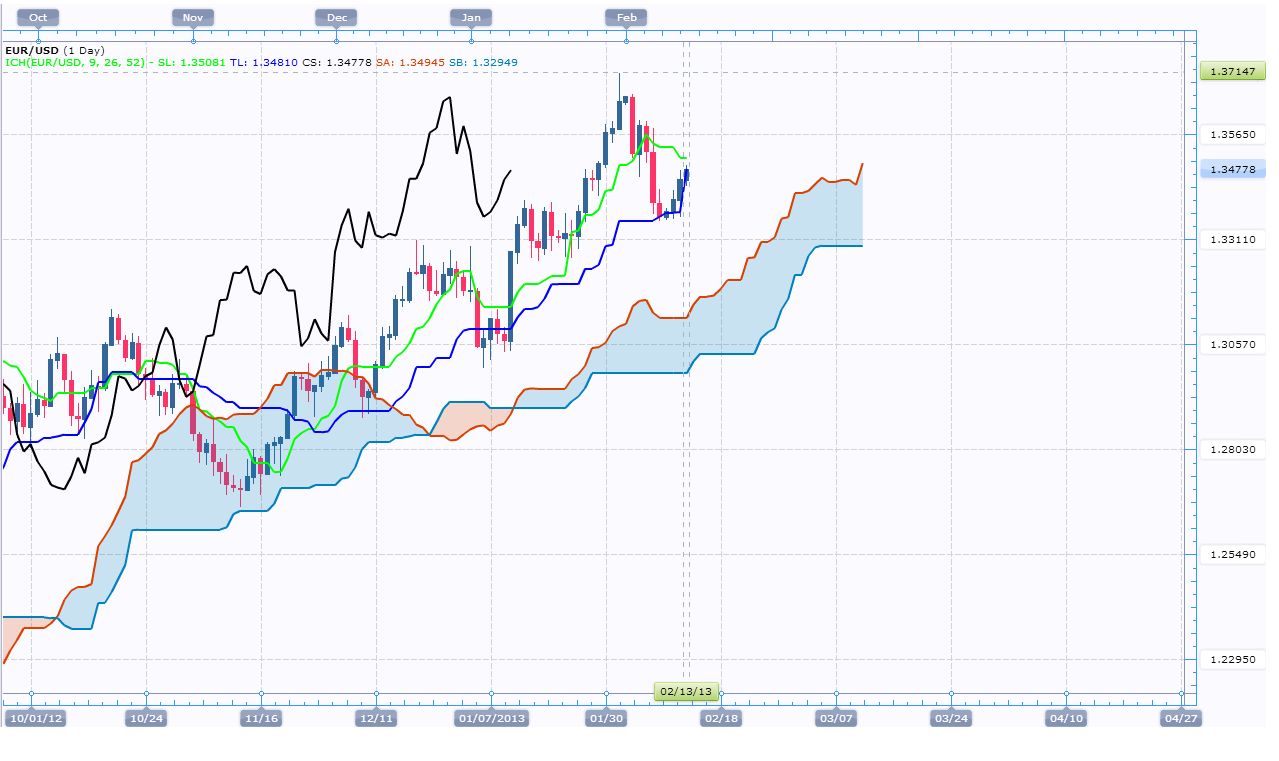Click the 1.35650 price axis label
Viewport: 1279px width, 761px height.
1232,134
